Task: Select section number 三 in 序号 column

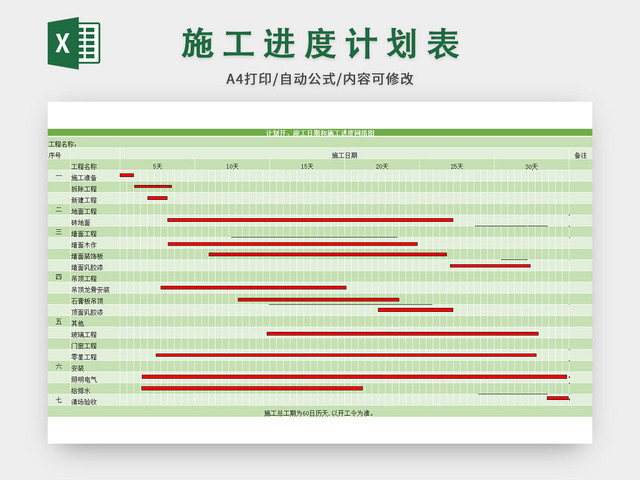Action: (x=59, y=232)
